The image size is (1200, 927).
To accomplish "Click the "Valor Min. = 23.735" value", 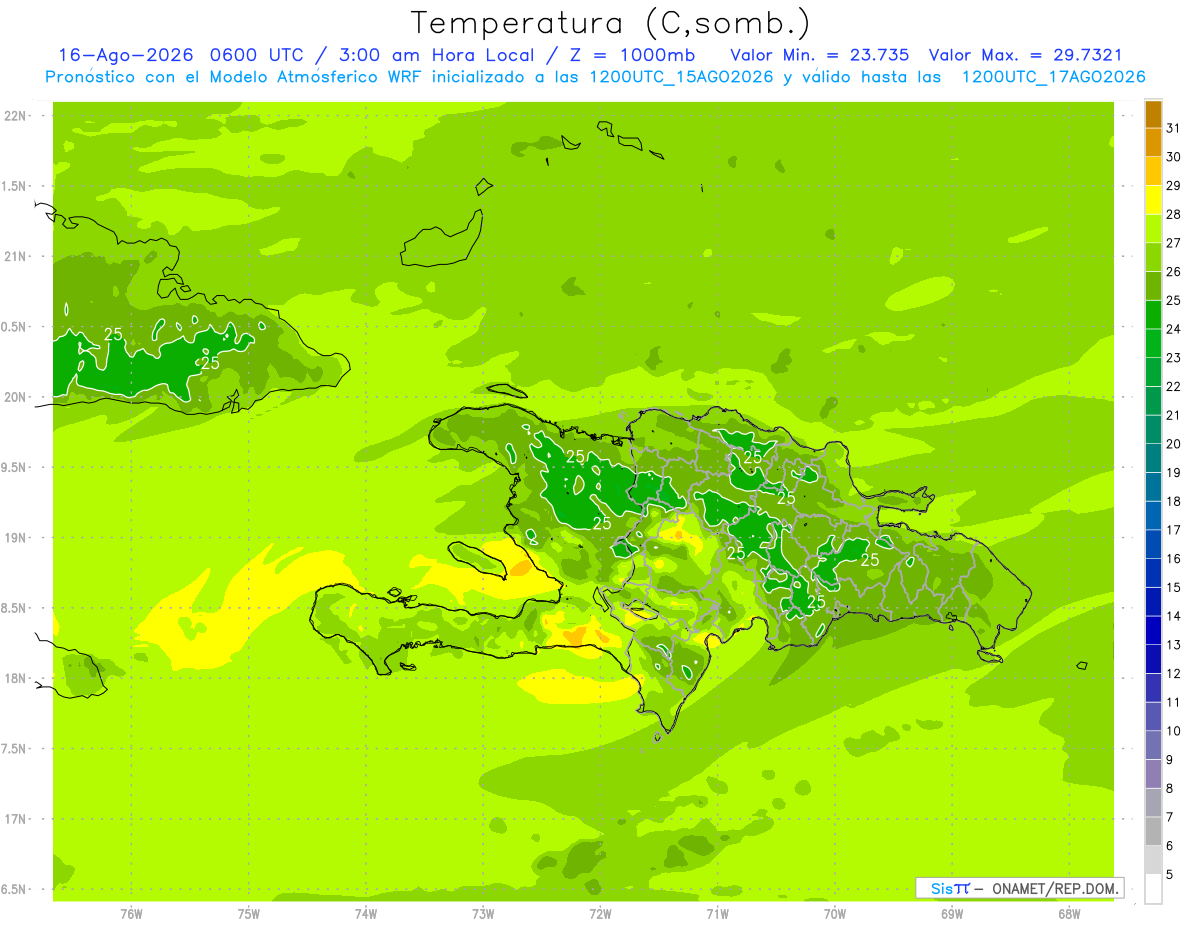I will (x=820, y=55).
